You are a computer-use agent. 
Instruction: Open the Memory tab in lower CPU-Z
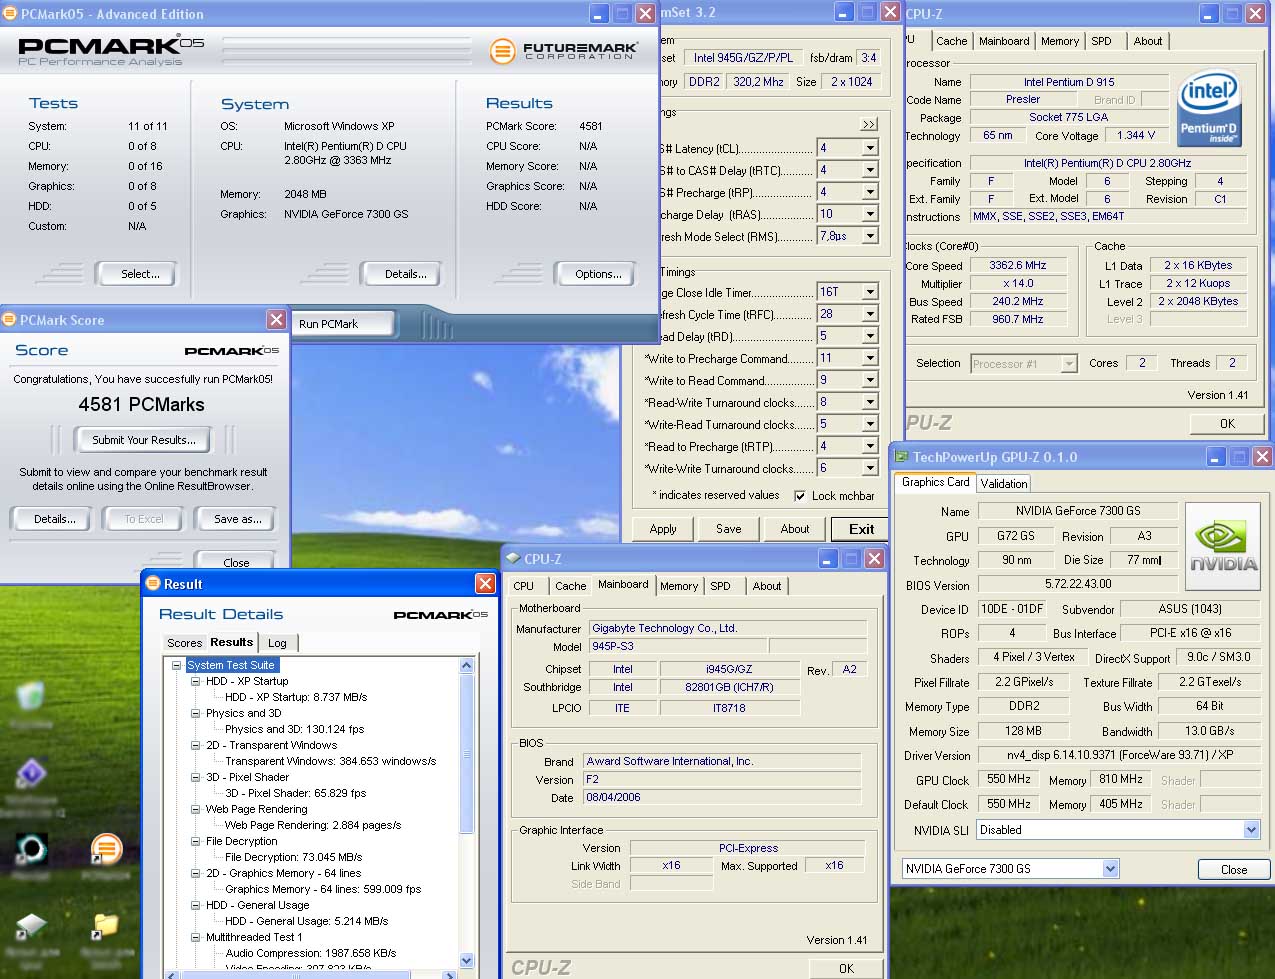(x=679, y=586)
